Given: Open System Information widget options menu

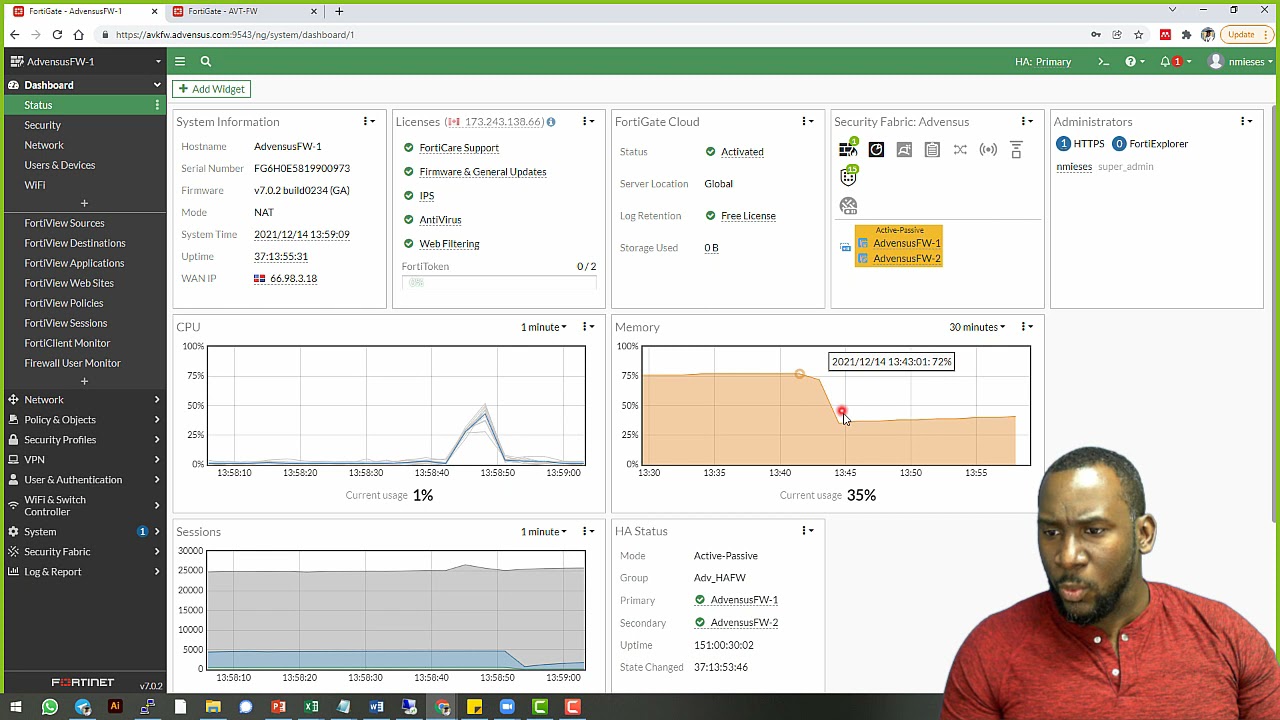Looking at the screenshot, I should (x=369, y=122).
